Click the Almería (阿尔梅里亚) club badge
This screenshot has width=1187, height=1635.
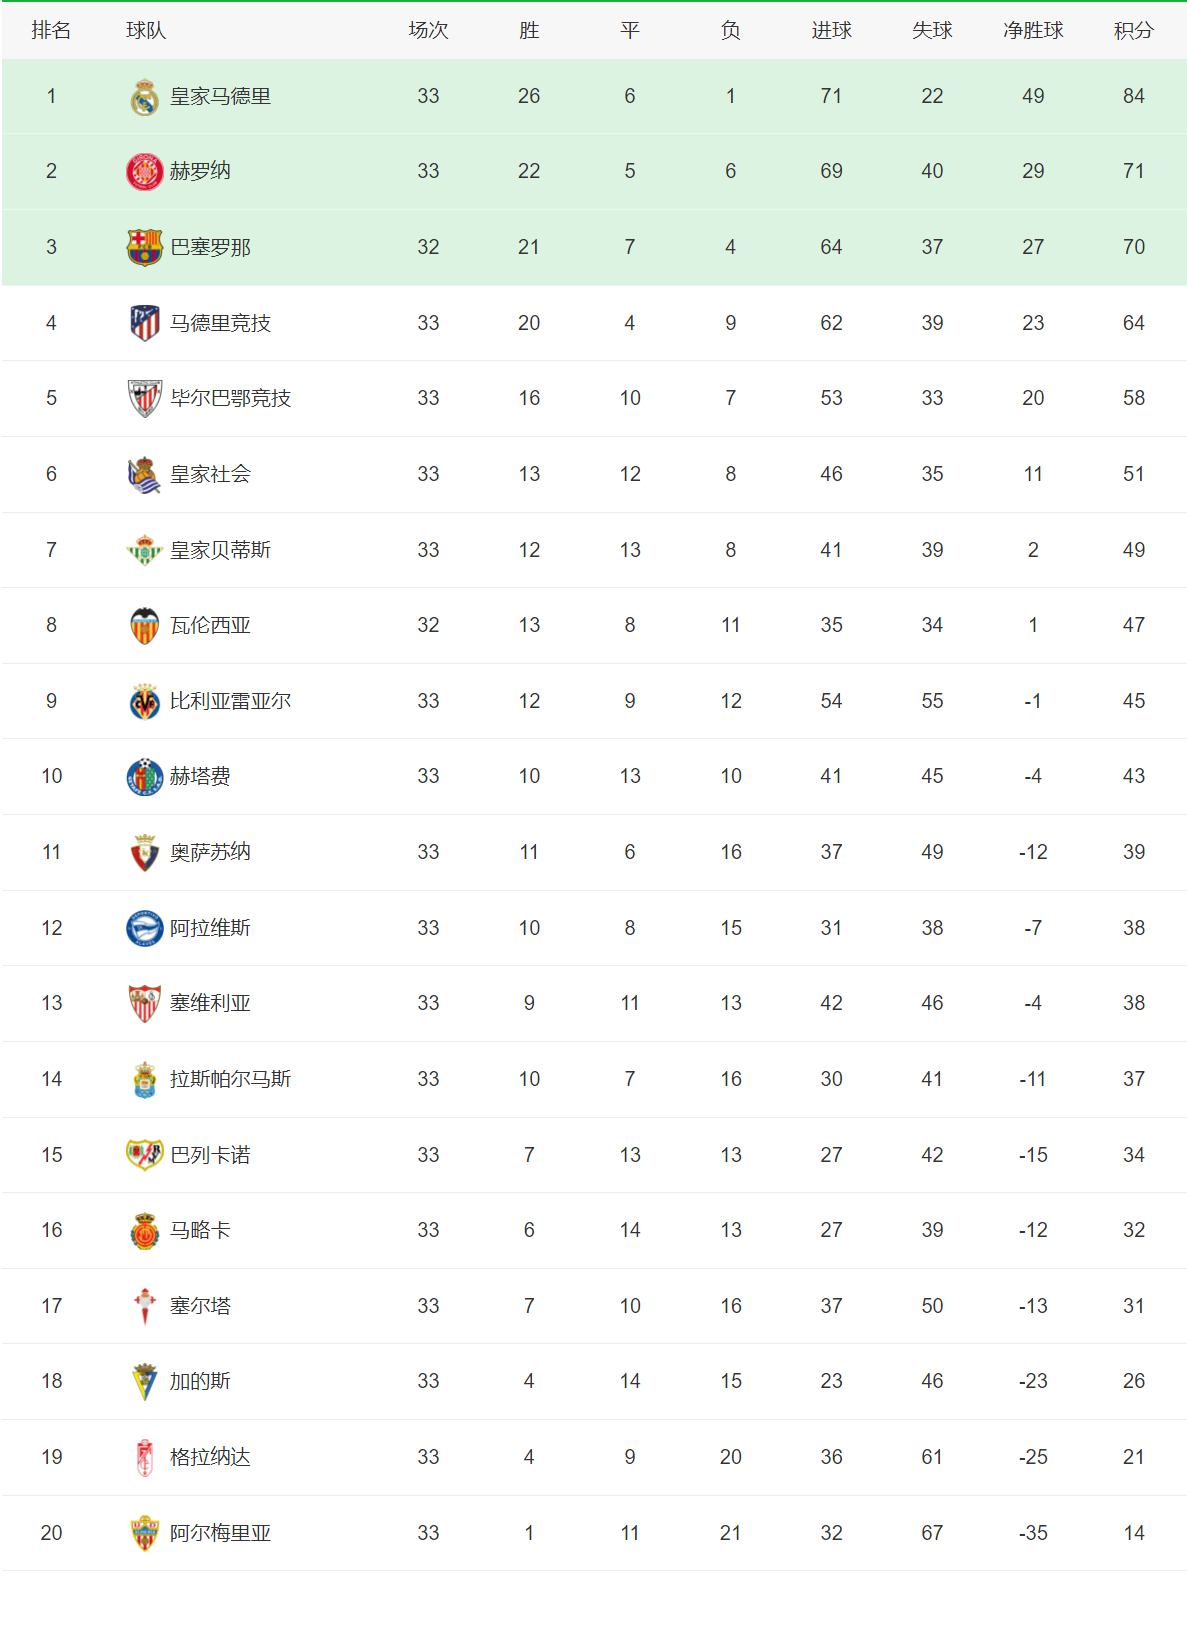(145, 1533)
